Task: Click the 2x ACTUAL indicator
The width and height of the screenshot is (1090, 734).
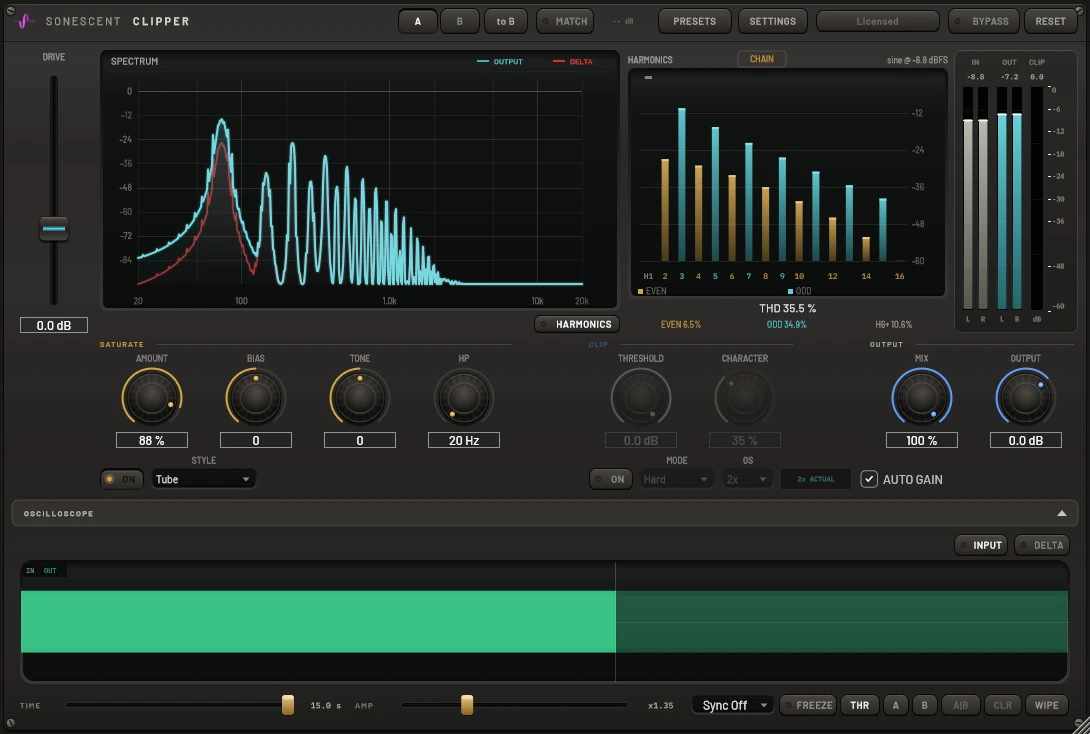Action: (815, 479)
